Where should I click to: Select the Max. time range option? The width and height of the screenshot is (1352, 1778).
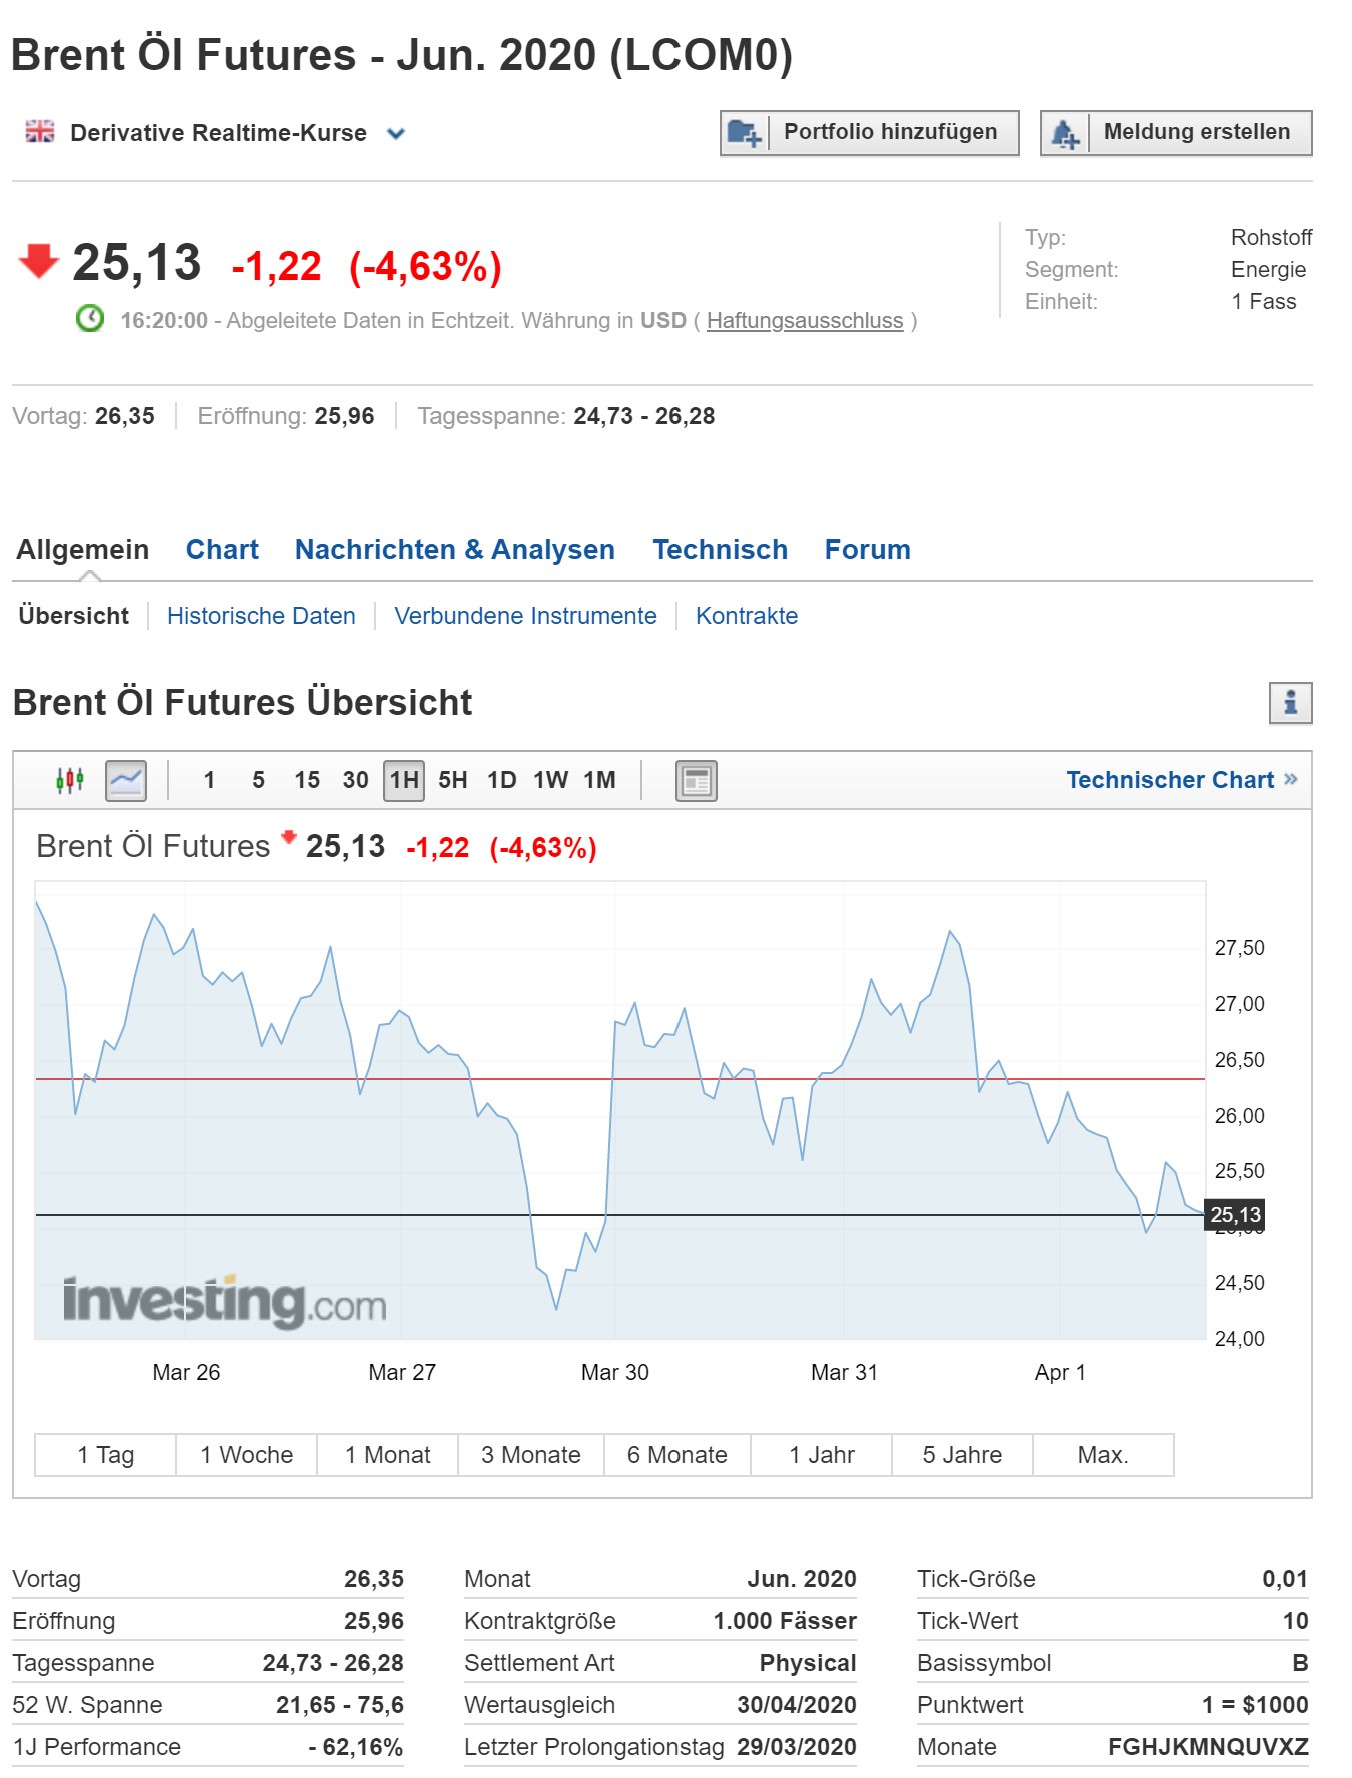point(1102,1455)
